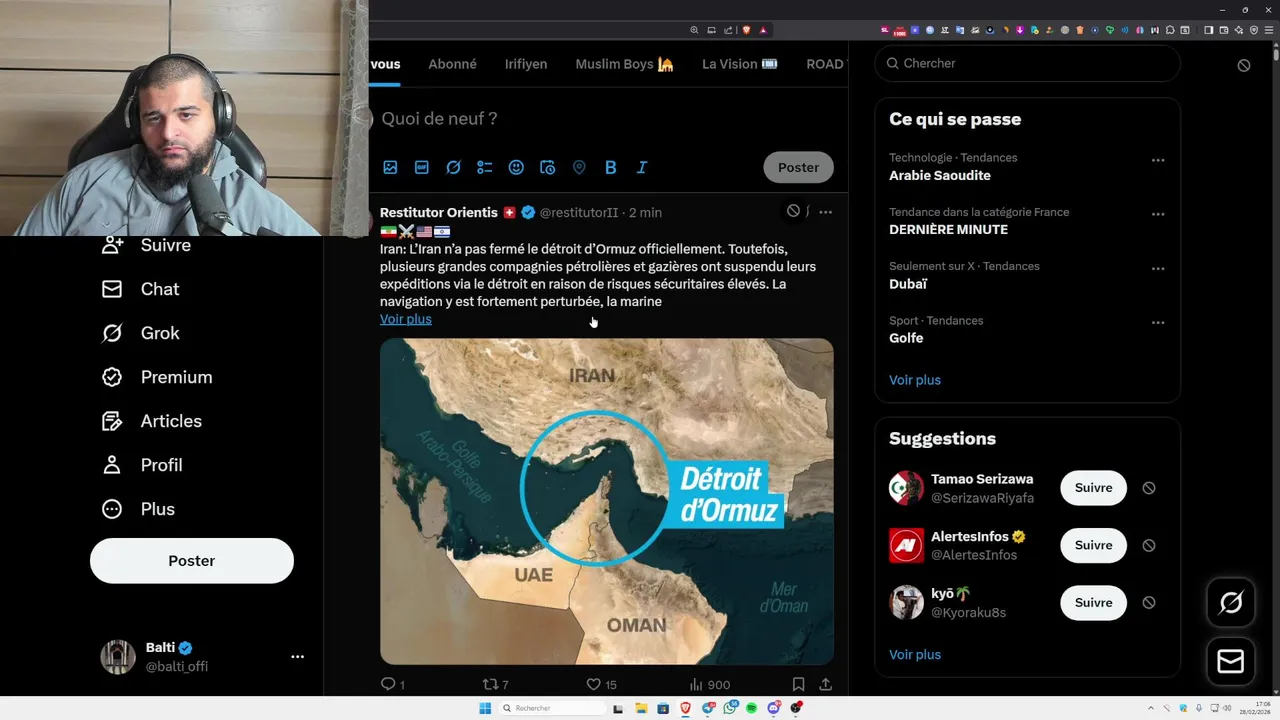View post analytics showing 900
Screen dimensions: 1280x720
pos(710,685)
